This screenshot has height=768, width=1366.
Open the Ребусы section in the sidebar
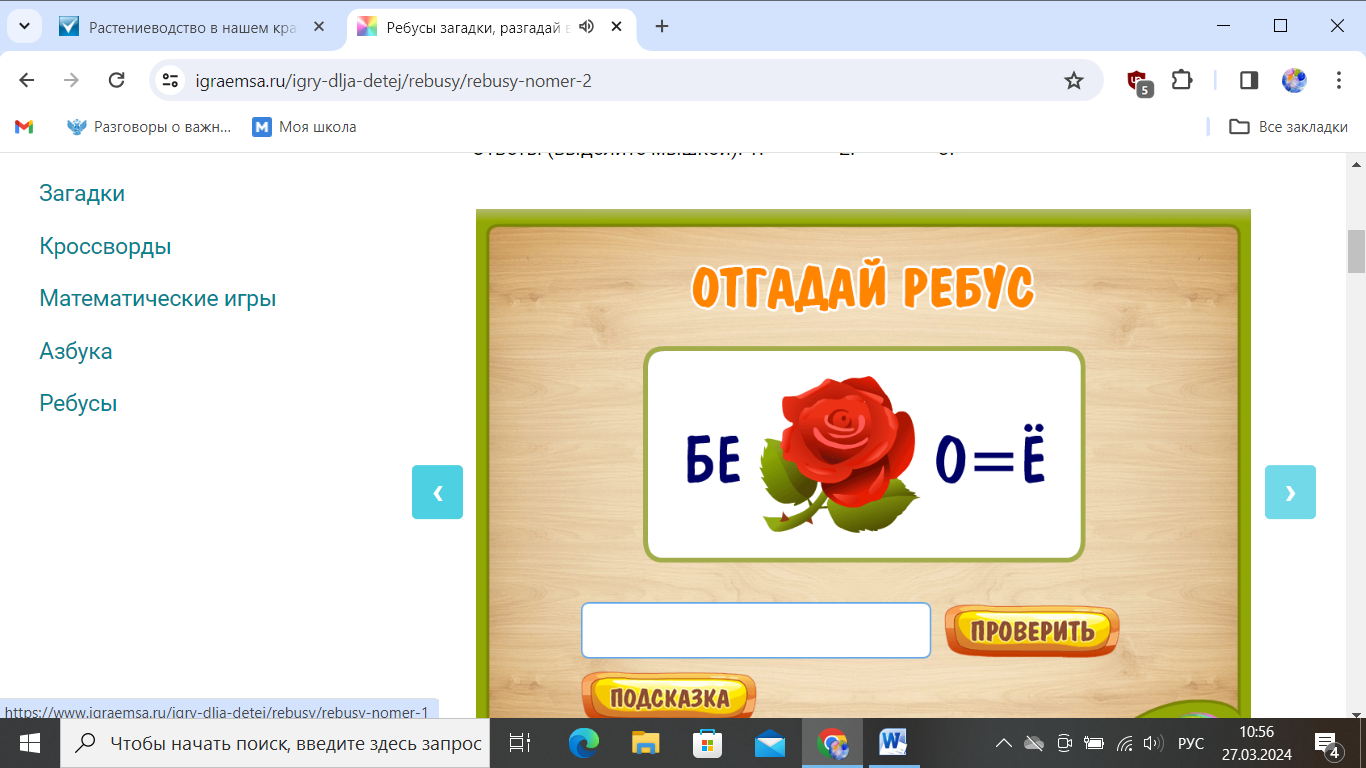click(x=78, y=403)
